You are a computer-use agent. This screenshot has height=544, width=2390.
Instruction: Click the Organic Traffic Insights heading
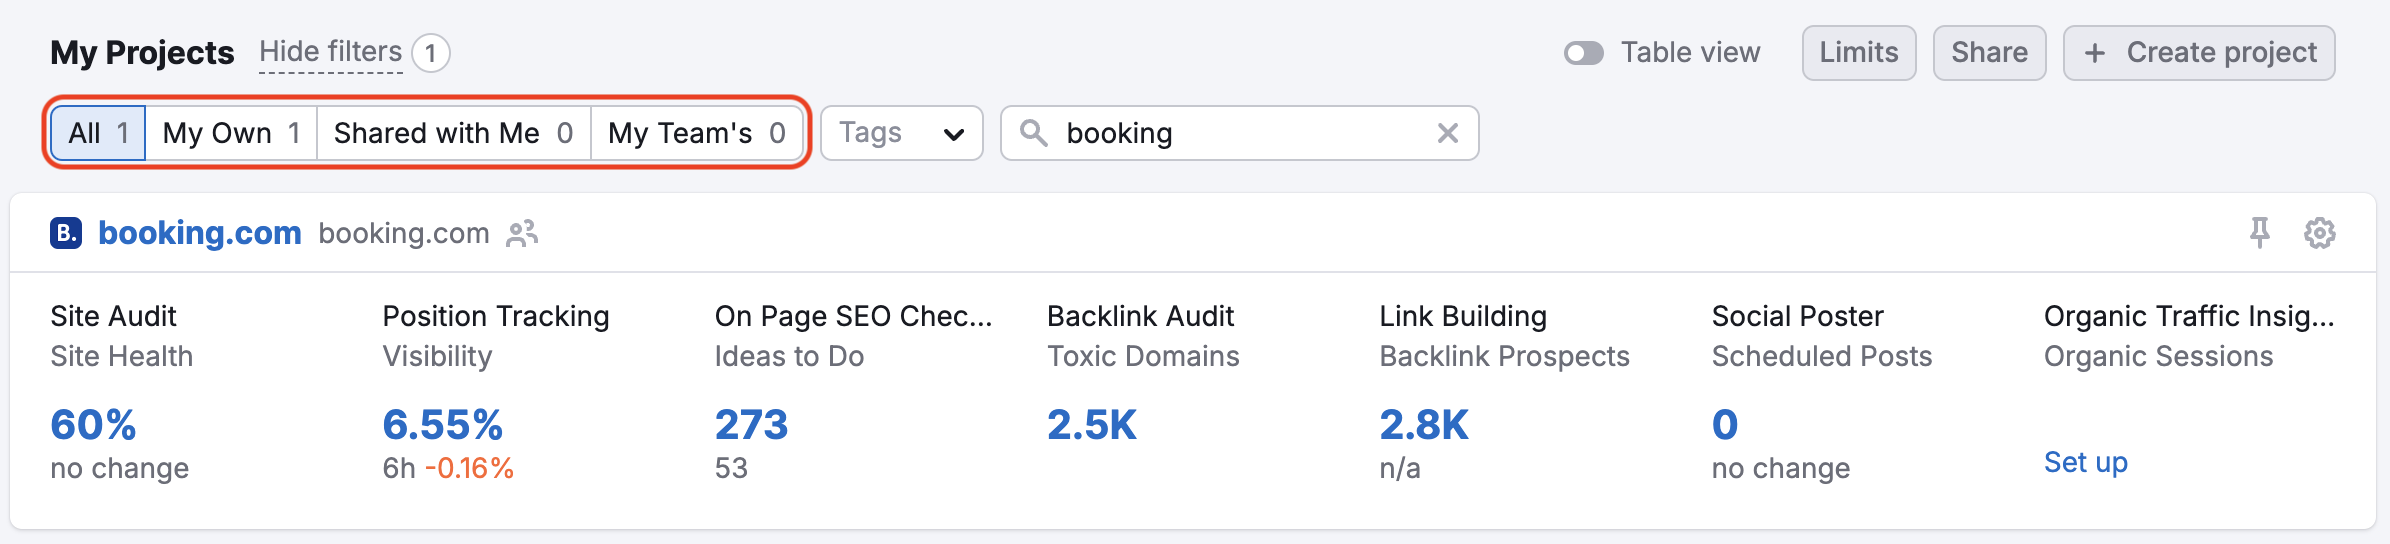click(x=2189, y=316)
